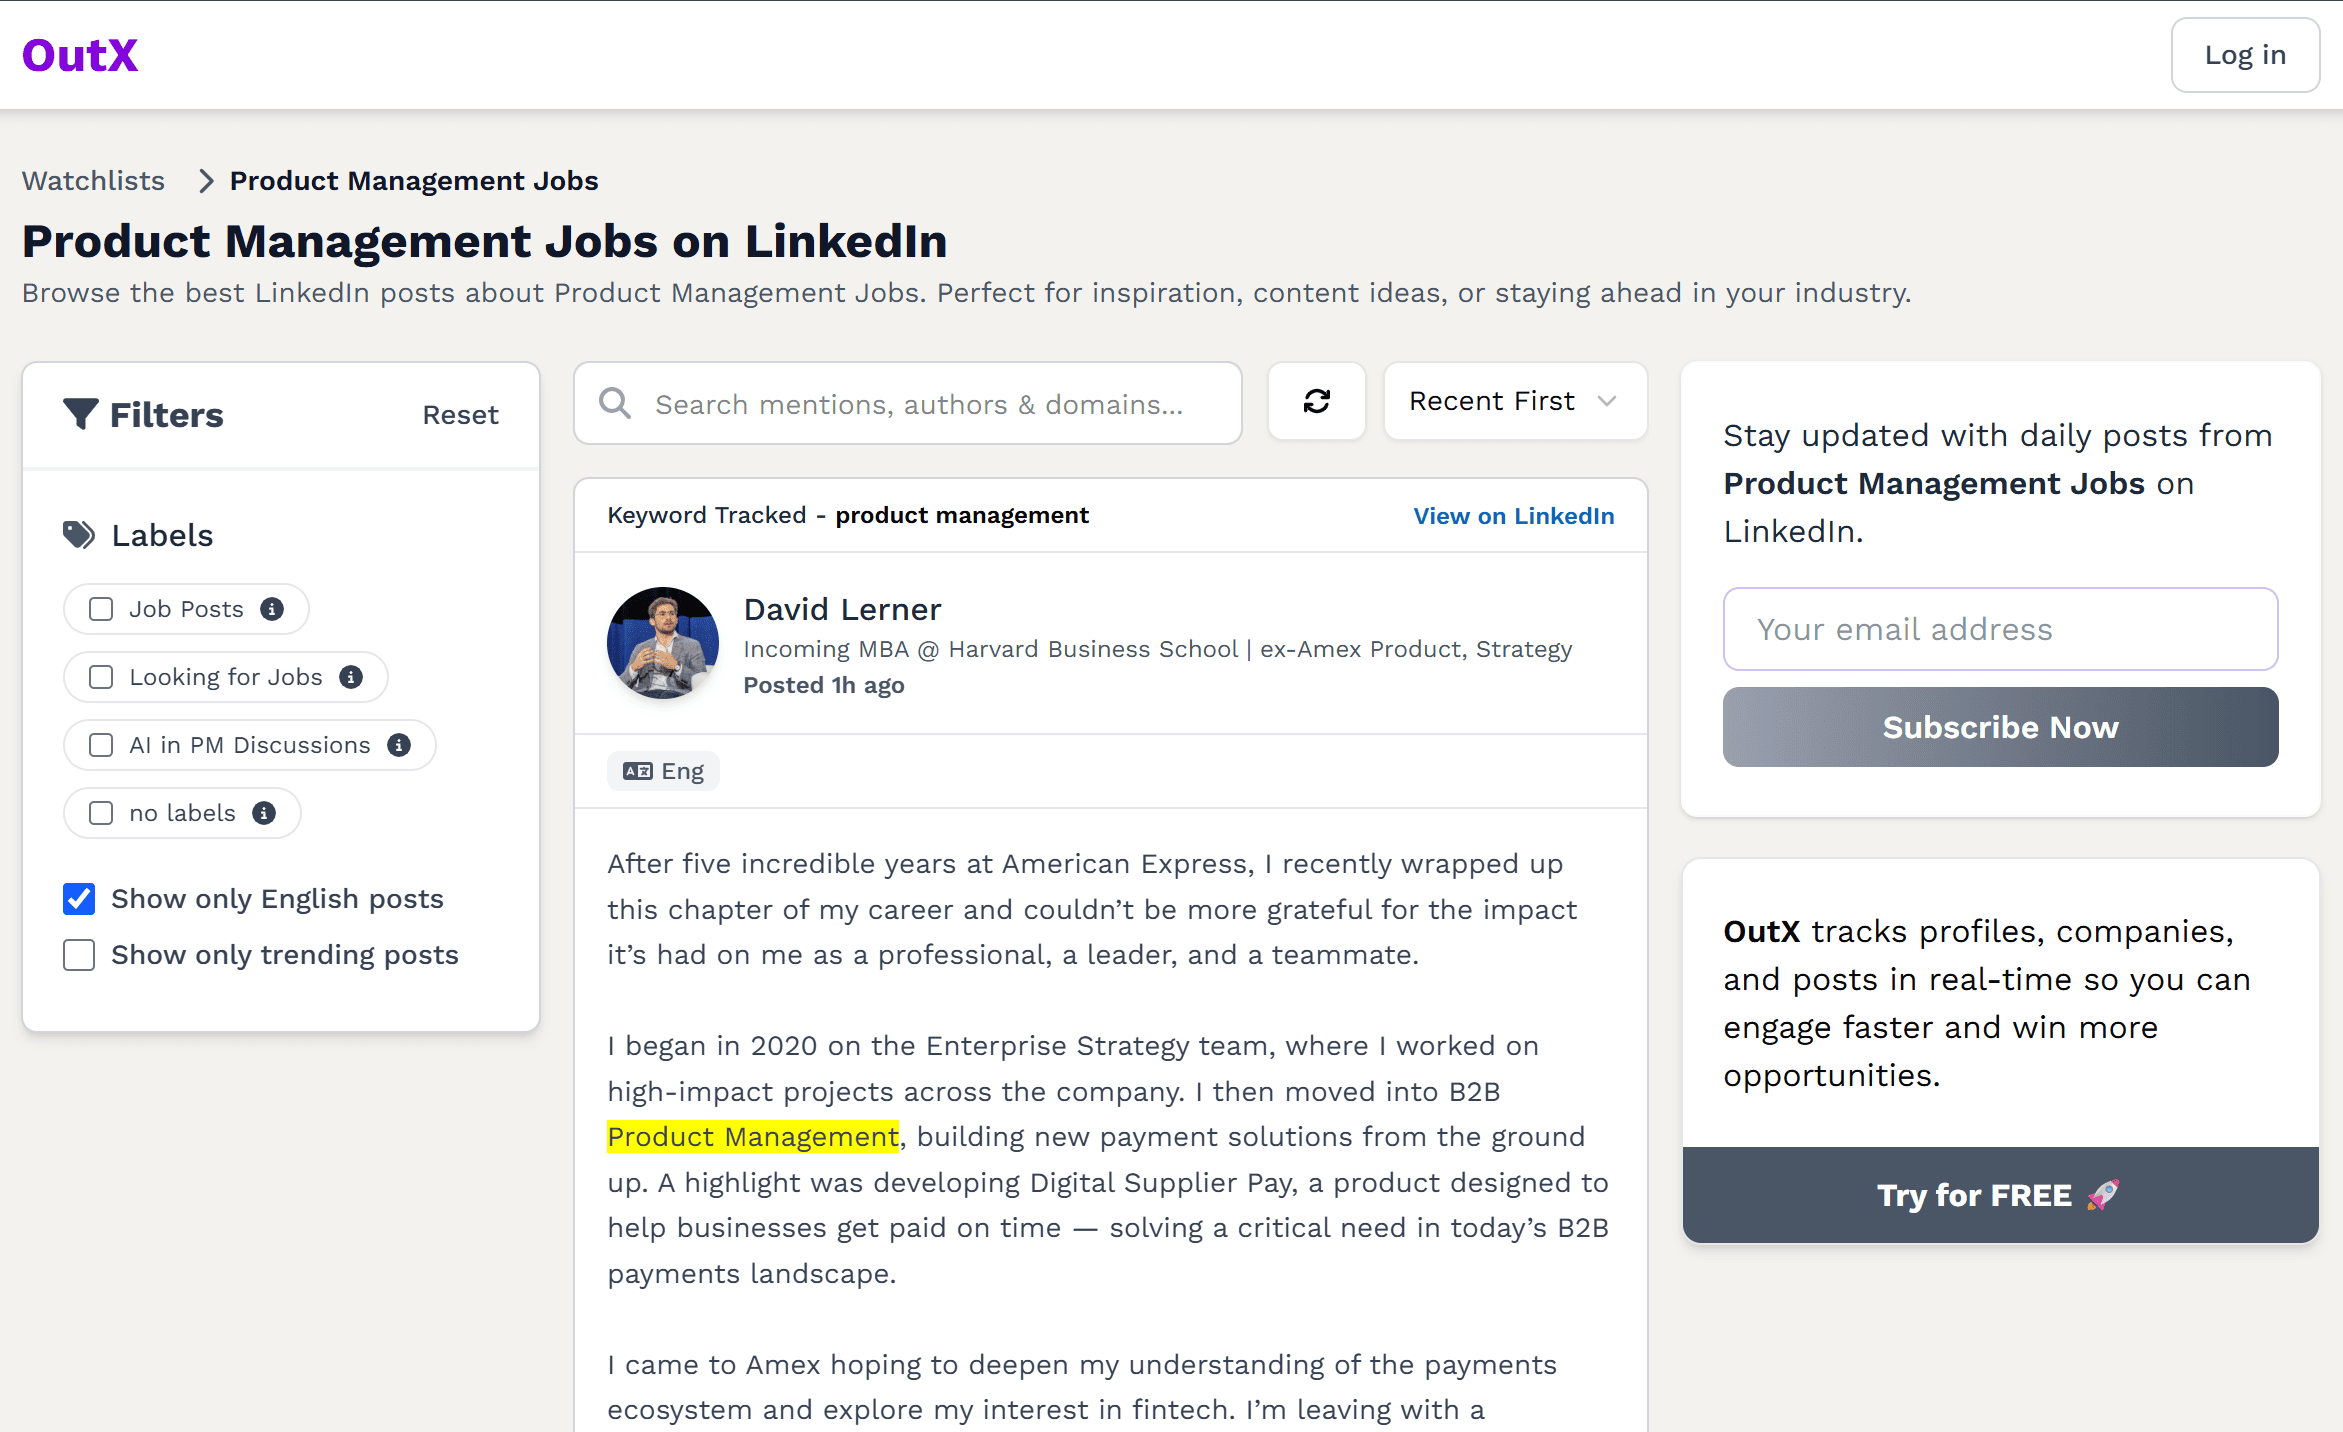Reset all filters

click(460, 414)
